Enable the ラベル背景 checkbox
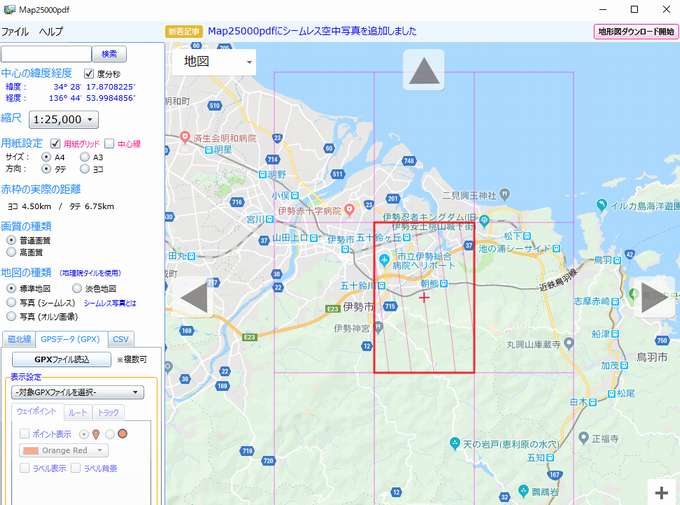The height and width of the screenshot is (505, 680). click(x=76, y=468)
